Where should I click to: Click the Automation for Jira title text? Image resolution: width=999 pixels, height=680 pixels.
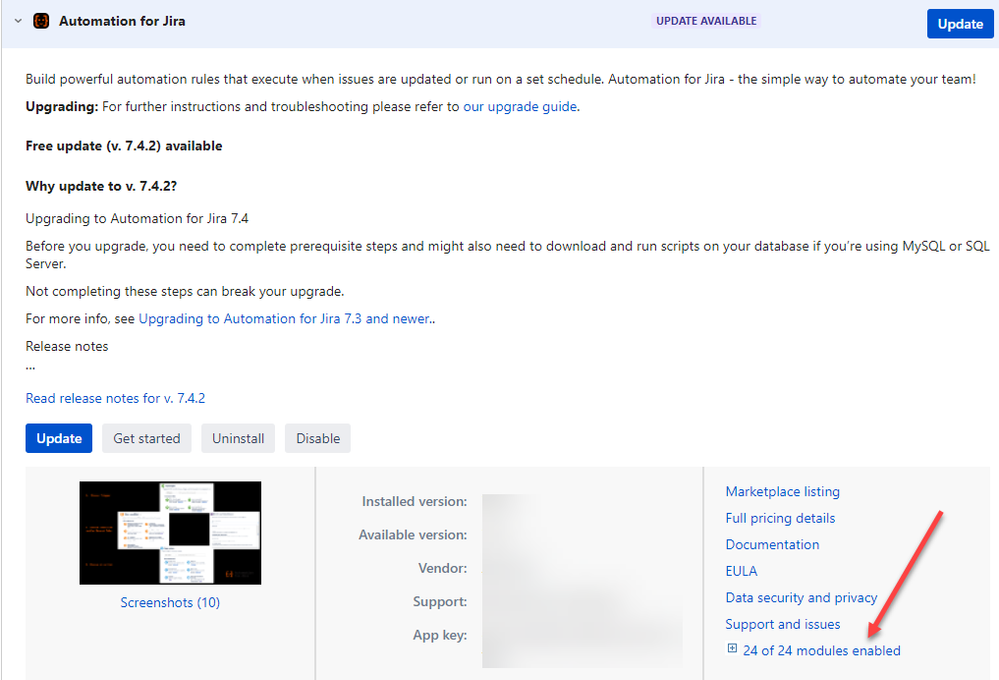[x=122, y=21]
